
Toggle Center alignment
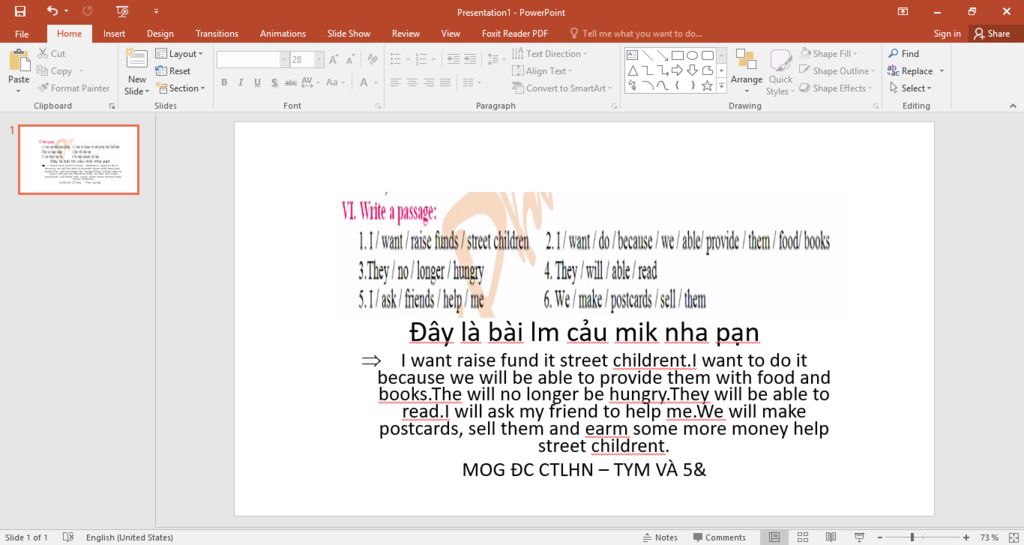(x=412, y=82)
